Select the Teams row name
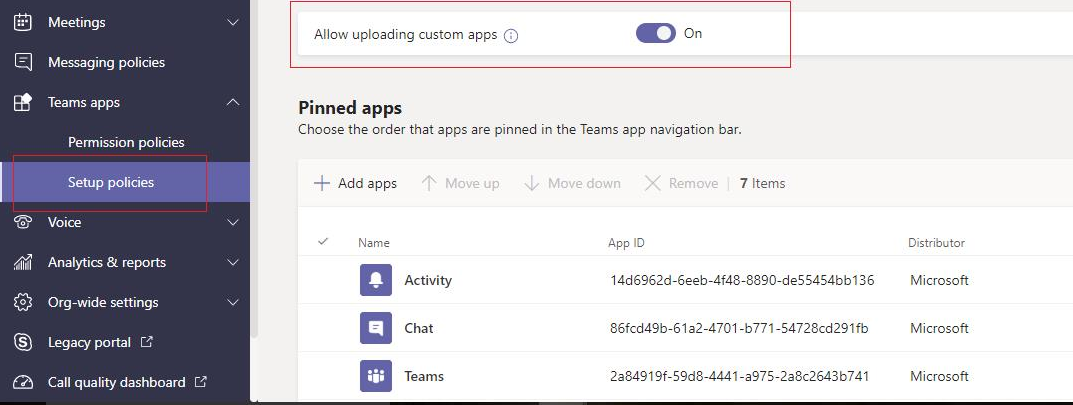This screenshot has height=405, width=1073. 424,376
